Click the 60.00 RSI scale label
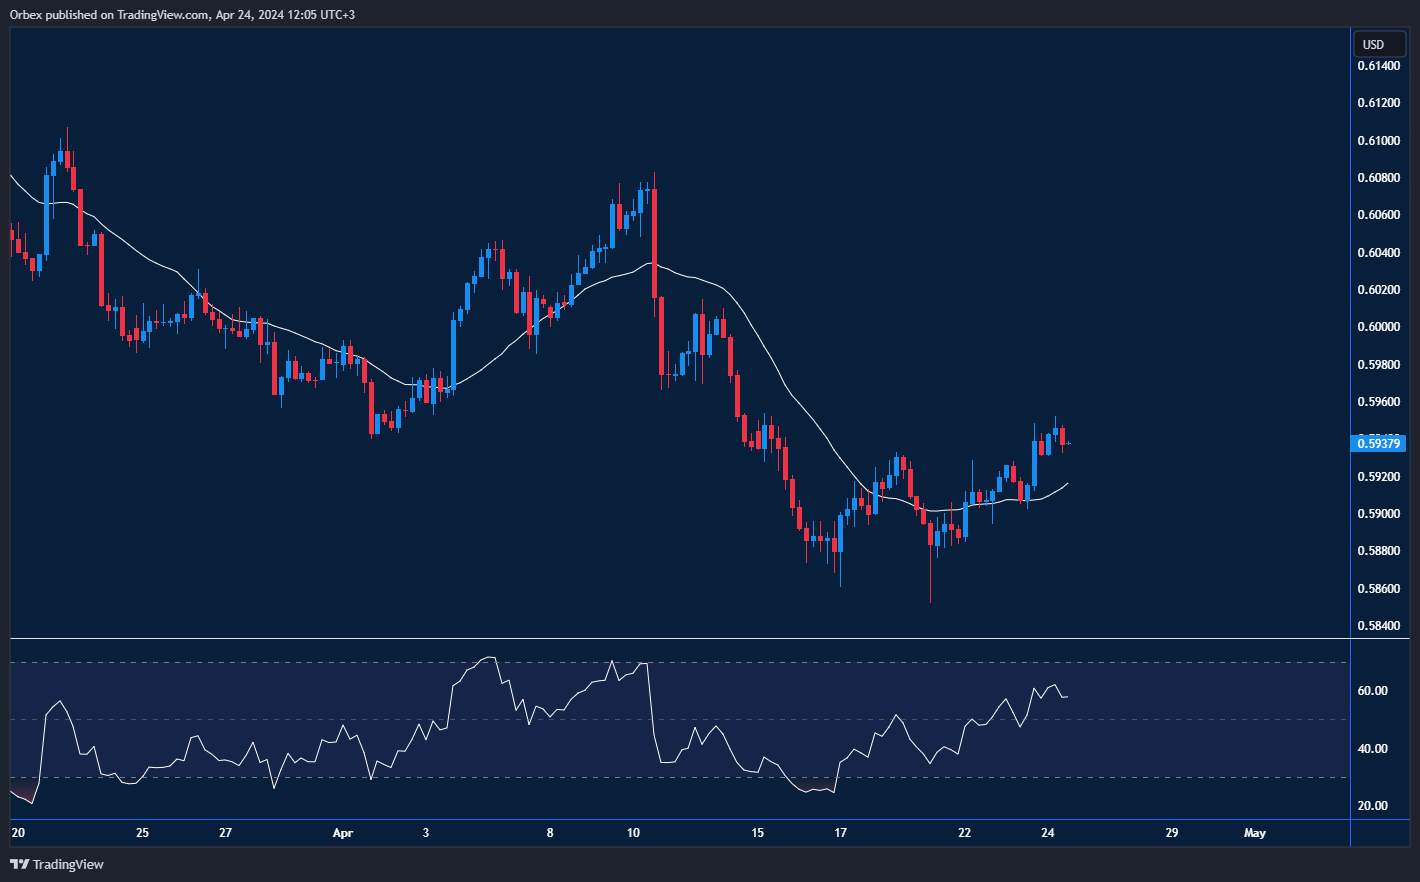 click(1373, 691)
